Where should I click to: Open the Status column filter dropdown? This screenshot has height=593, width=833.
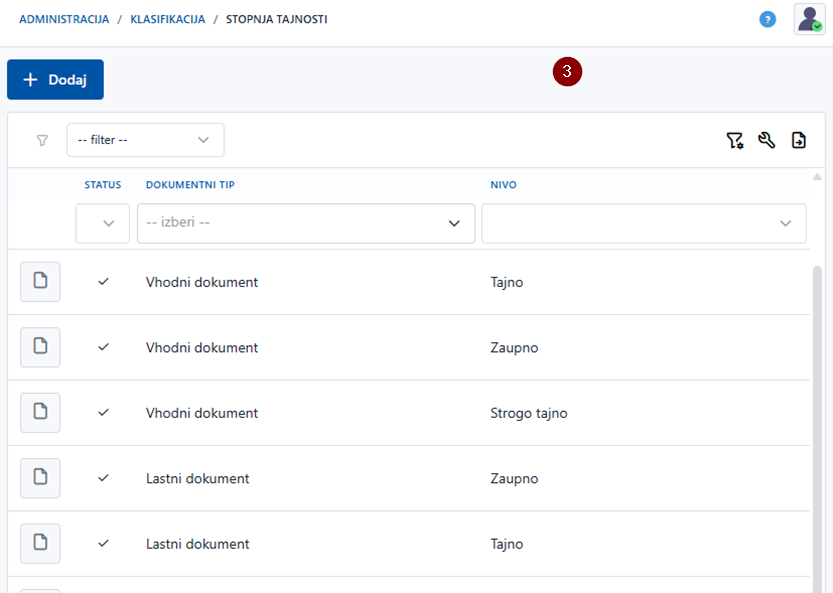(103, 223)
